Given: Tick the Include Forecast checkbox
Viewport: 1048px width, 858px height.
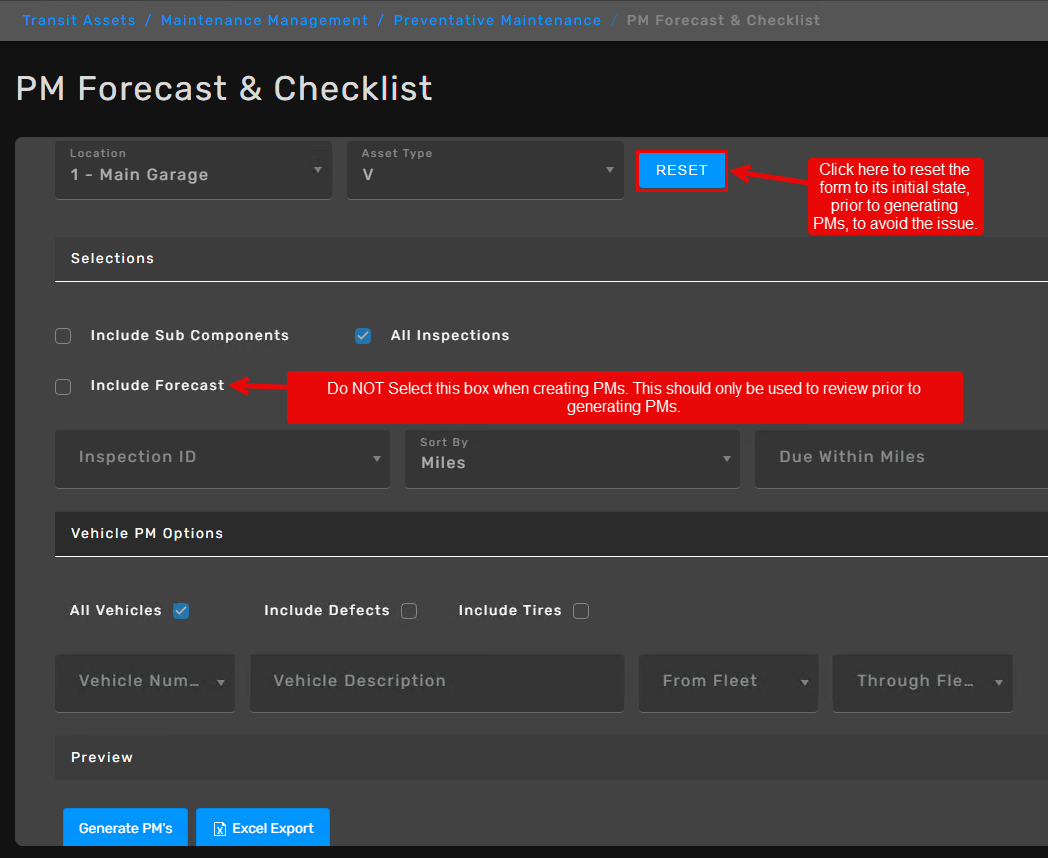Looking at the screenshot, I should pos(63,387).
